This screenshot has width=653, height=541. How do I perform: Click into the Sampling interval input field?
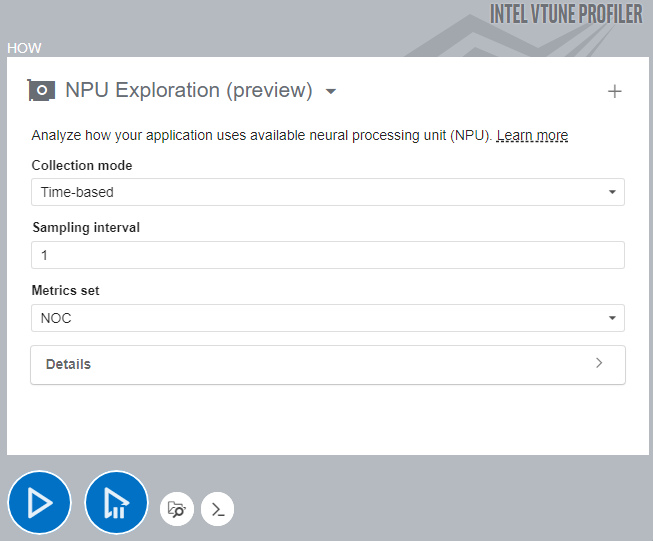(x=327, y=255)
